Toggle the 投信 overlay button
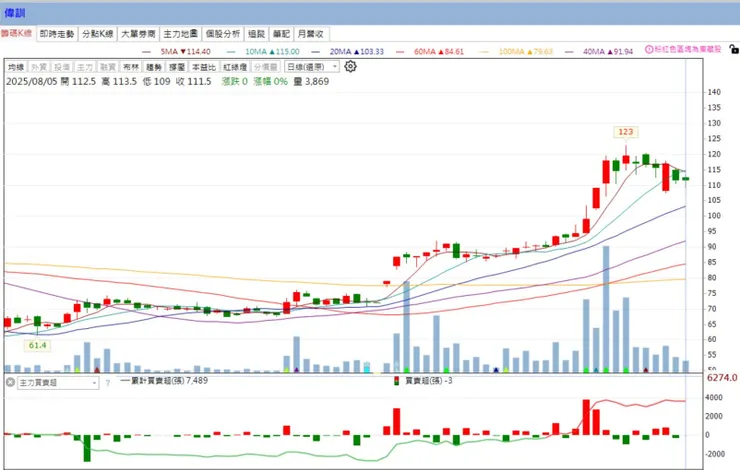Image resolution: width=740 pixels, height=470 pixels. [x=62, y=67]
